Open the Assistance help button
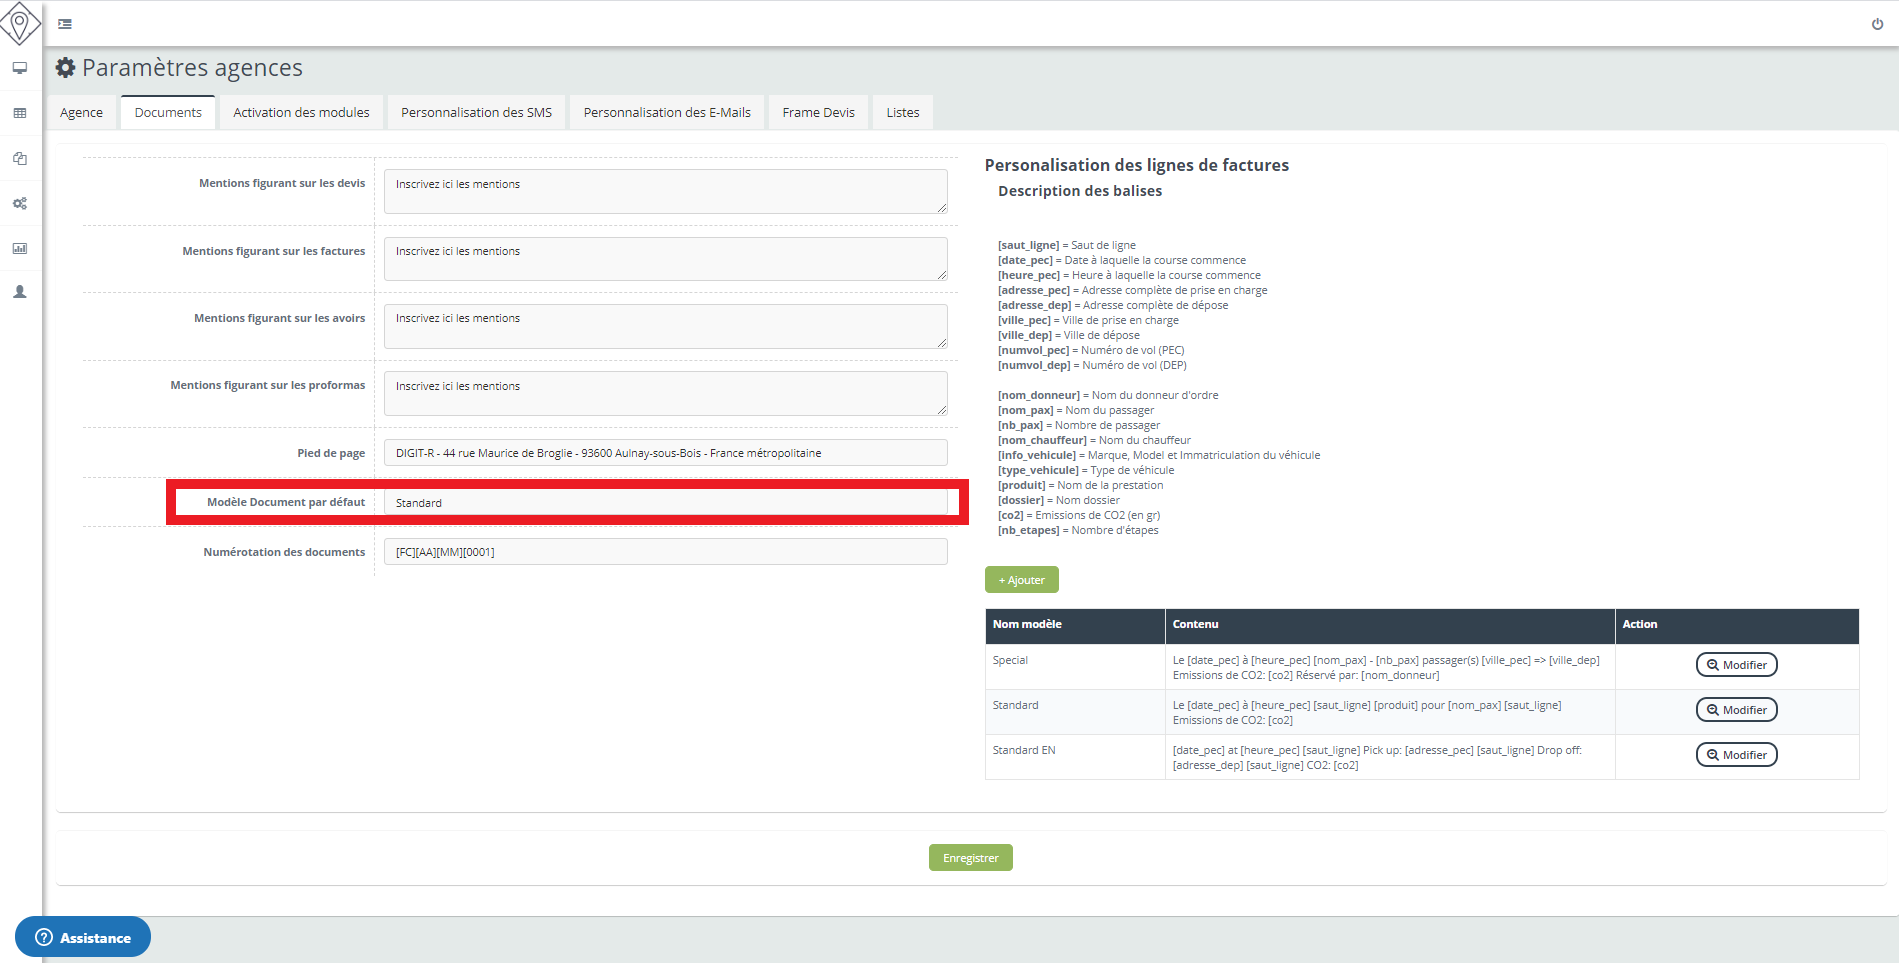This screenshot has height=963, width=1899. tap(83, 937)
